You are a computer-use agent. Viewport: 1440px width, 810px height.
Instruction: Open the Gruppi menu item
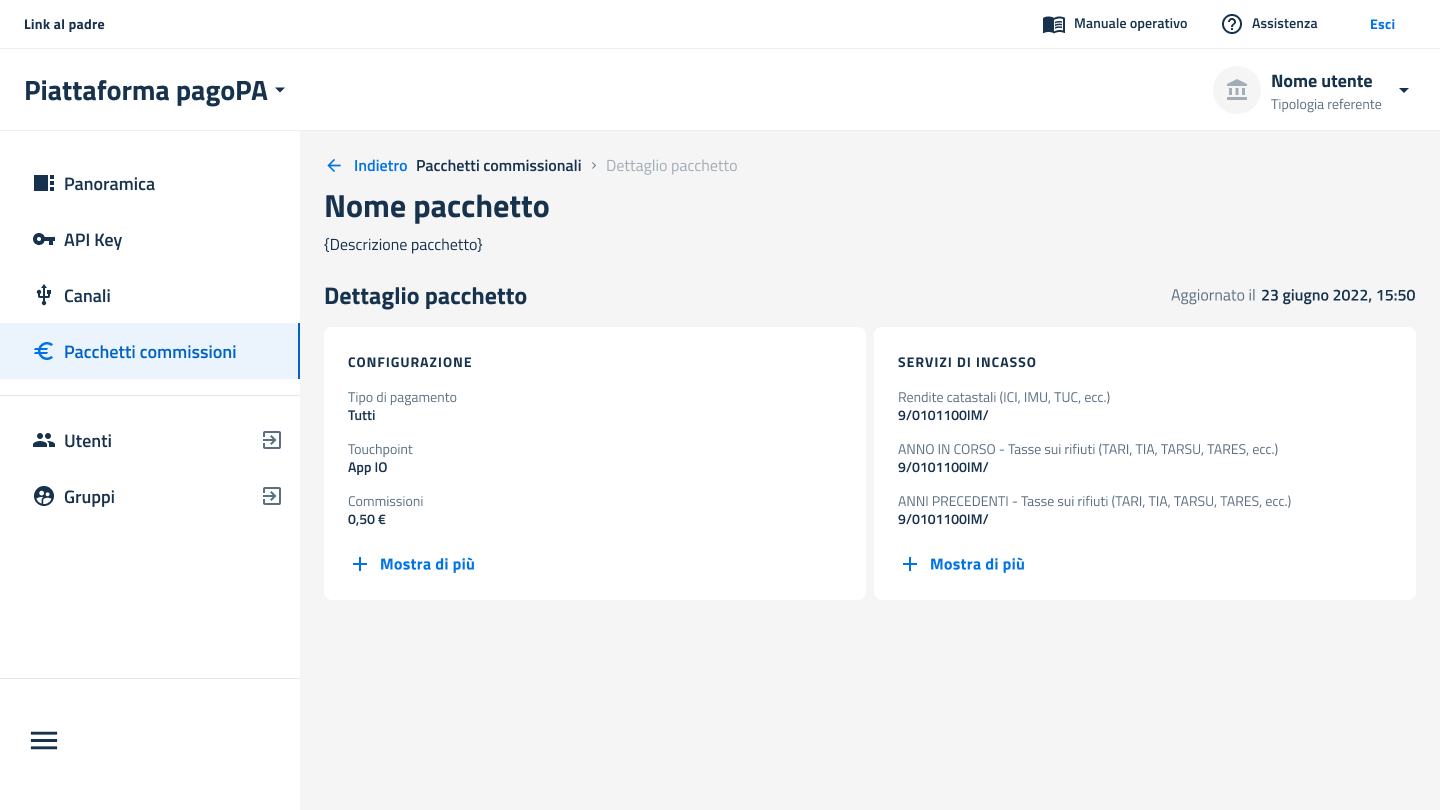coord(89,497)
